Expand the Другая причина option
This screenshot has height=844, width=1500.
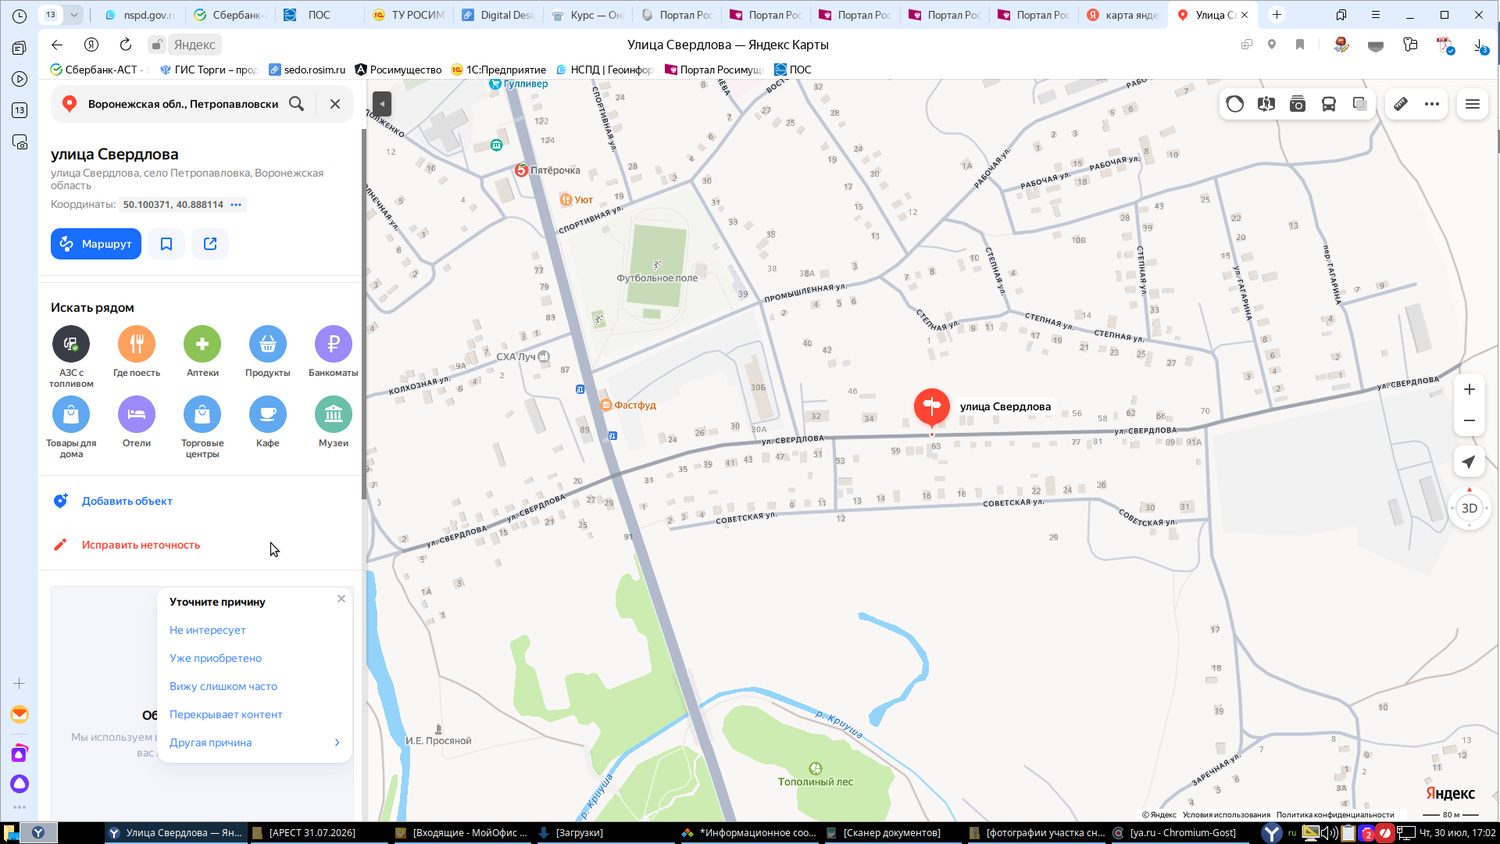tap(255, 743)
